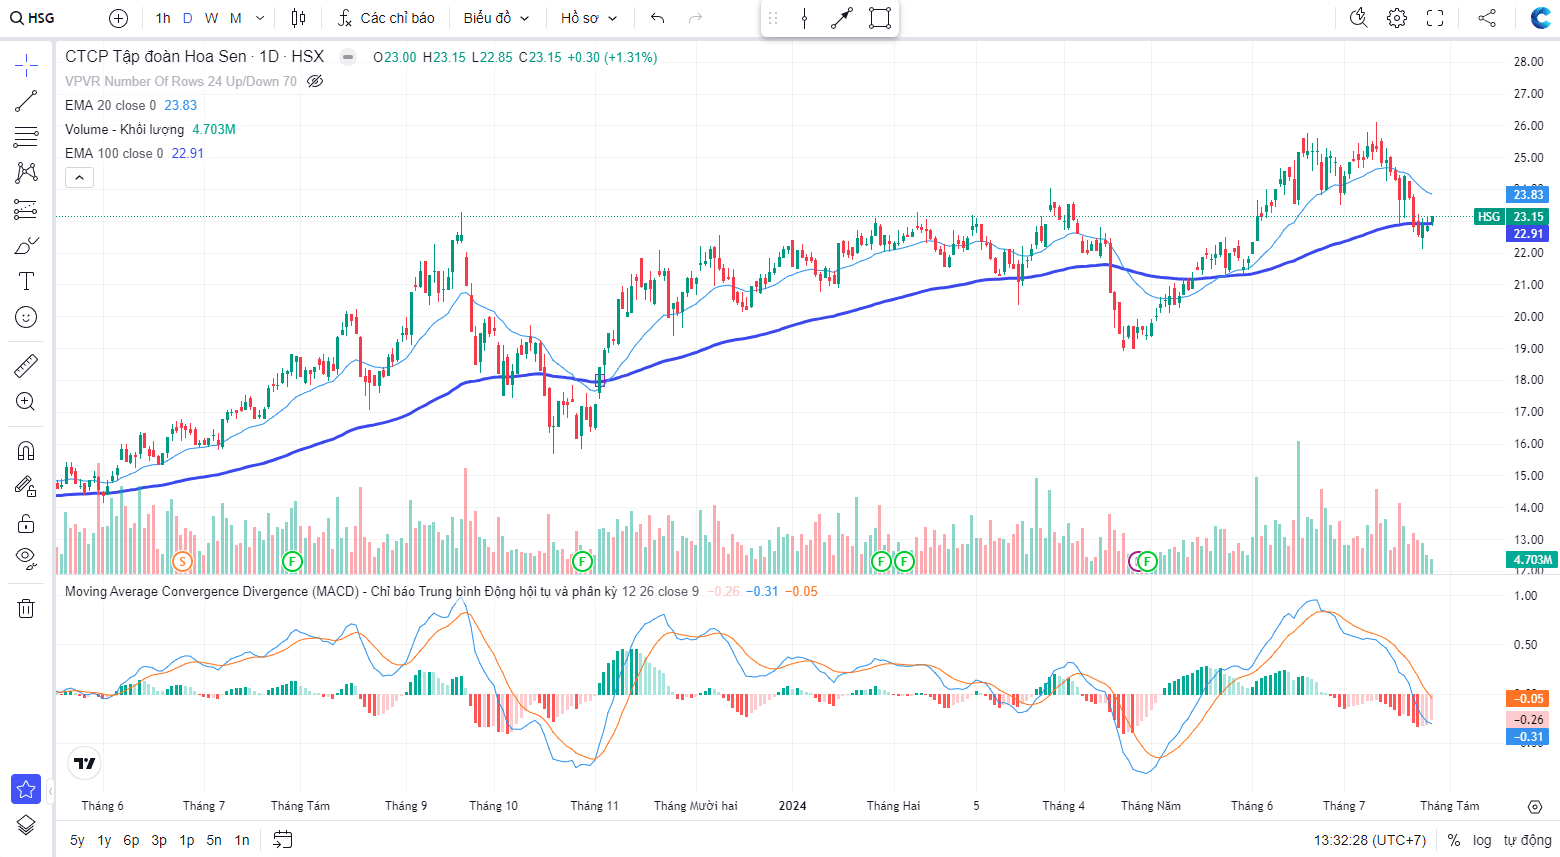Open forecasting and measurement tools
The image size is (1560, 857).
tap(26, 209)
